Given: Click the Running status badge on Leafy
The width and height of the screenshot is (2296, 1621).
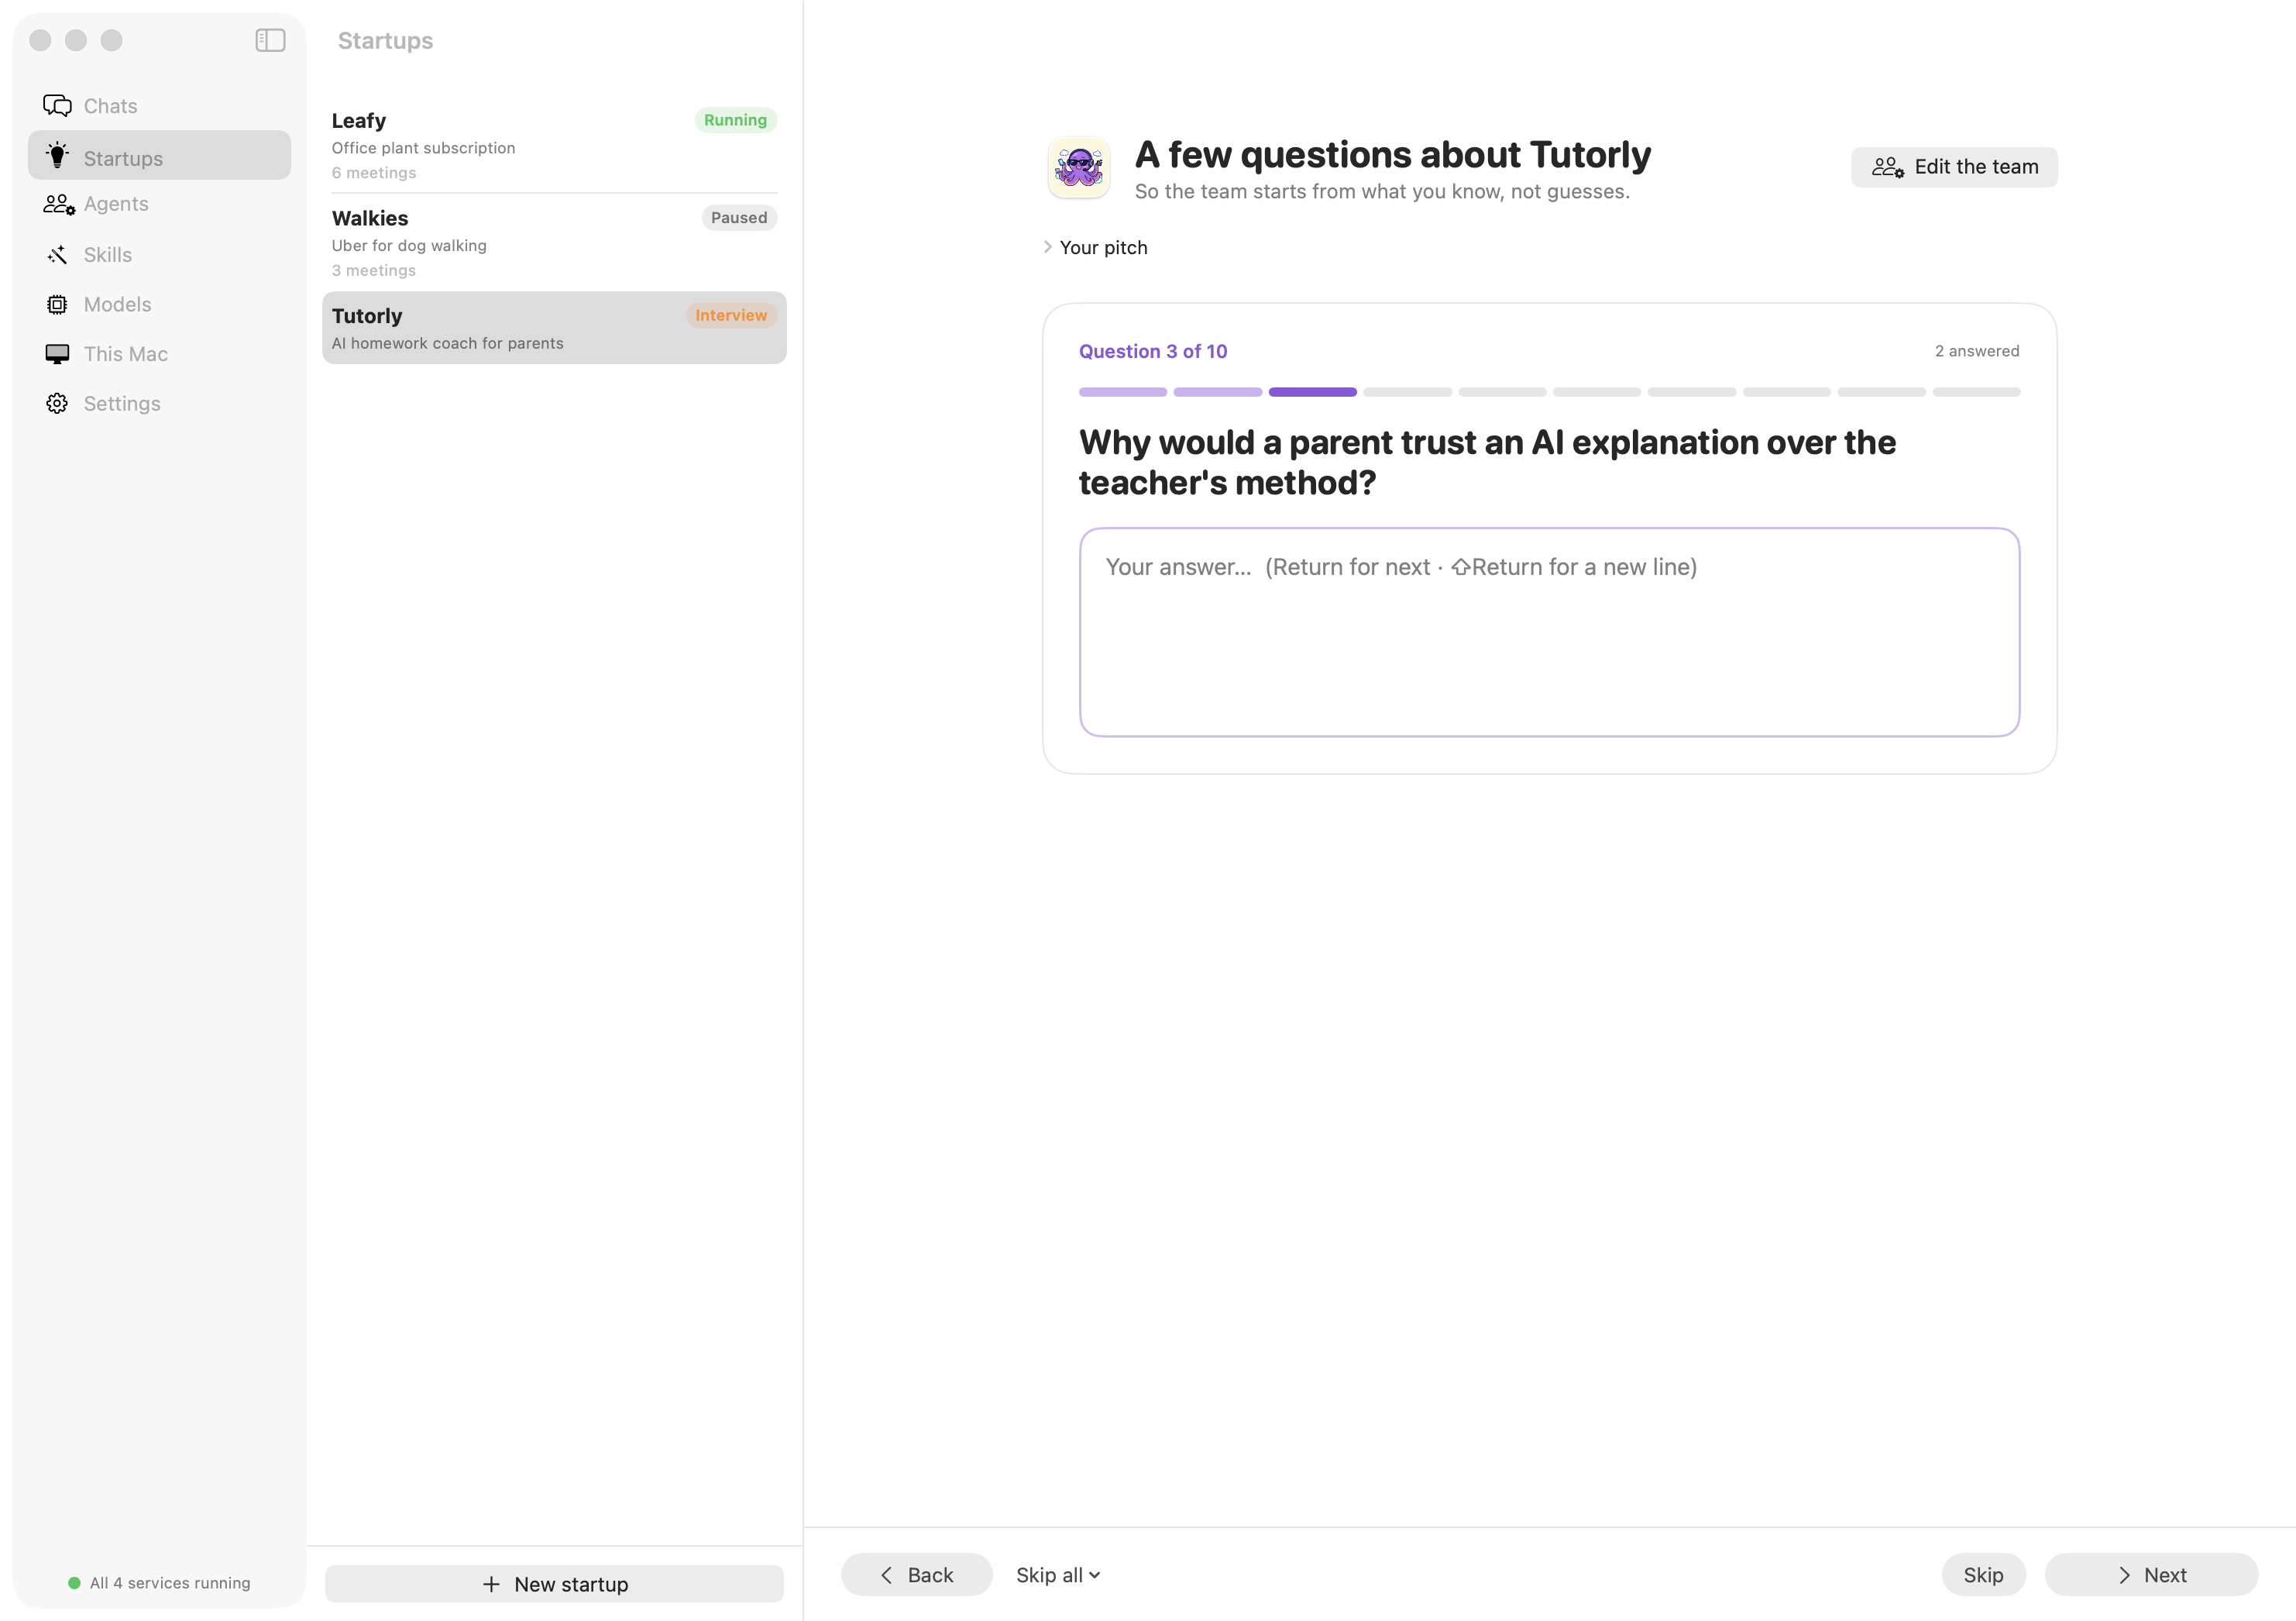Looking at the screenshot, I should coord(735,120).
